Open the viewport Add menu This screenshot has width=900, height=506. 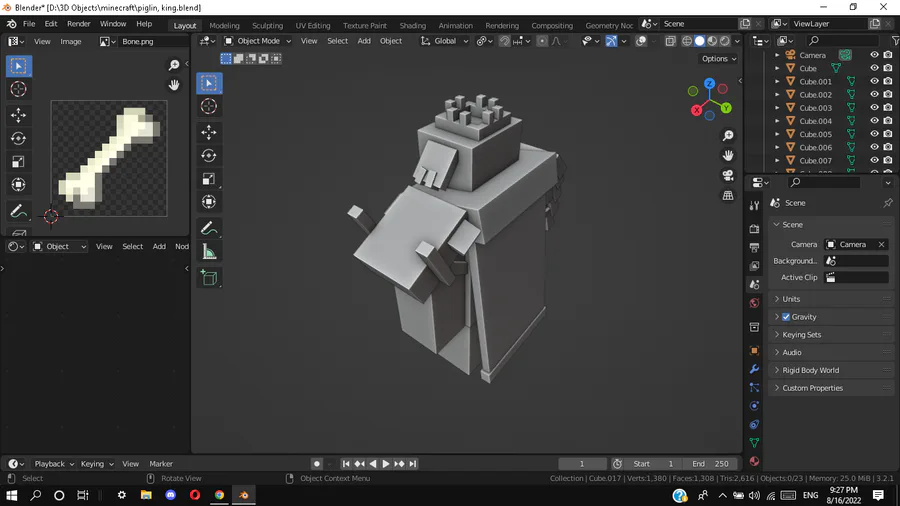364,41
